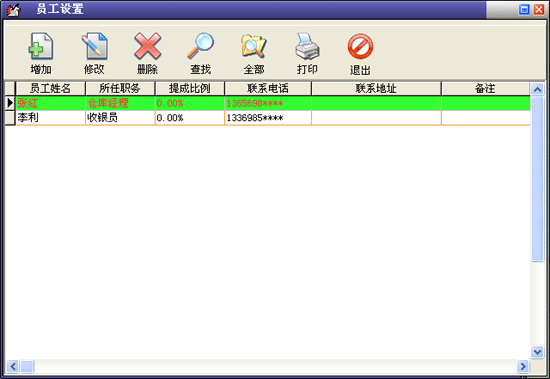
Task: Show all records with 全部 icon
Action: [254, 47]
